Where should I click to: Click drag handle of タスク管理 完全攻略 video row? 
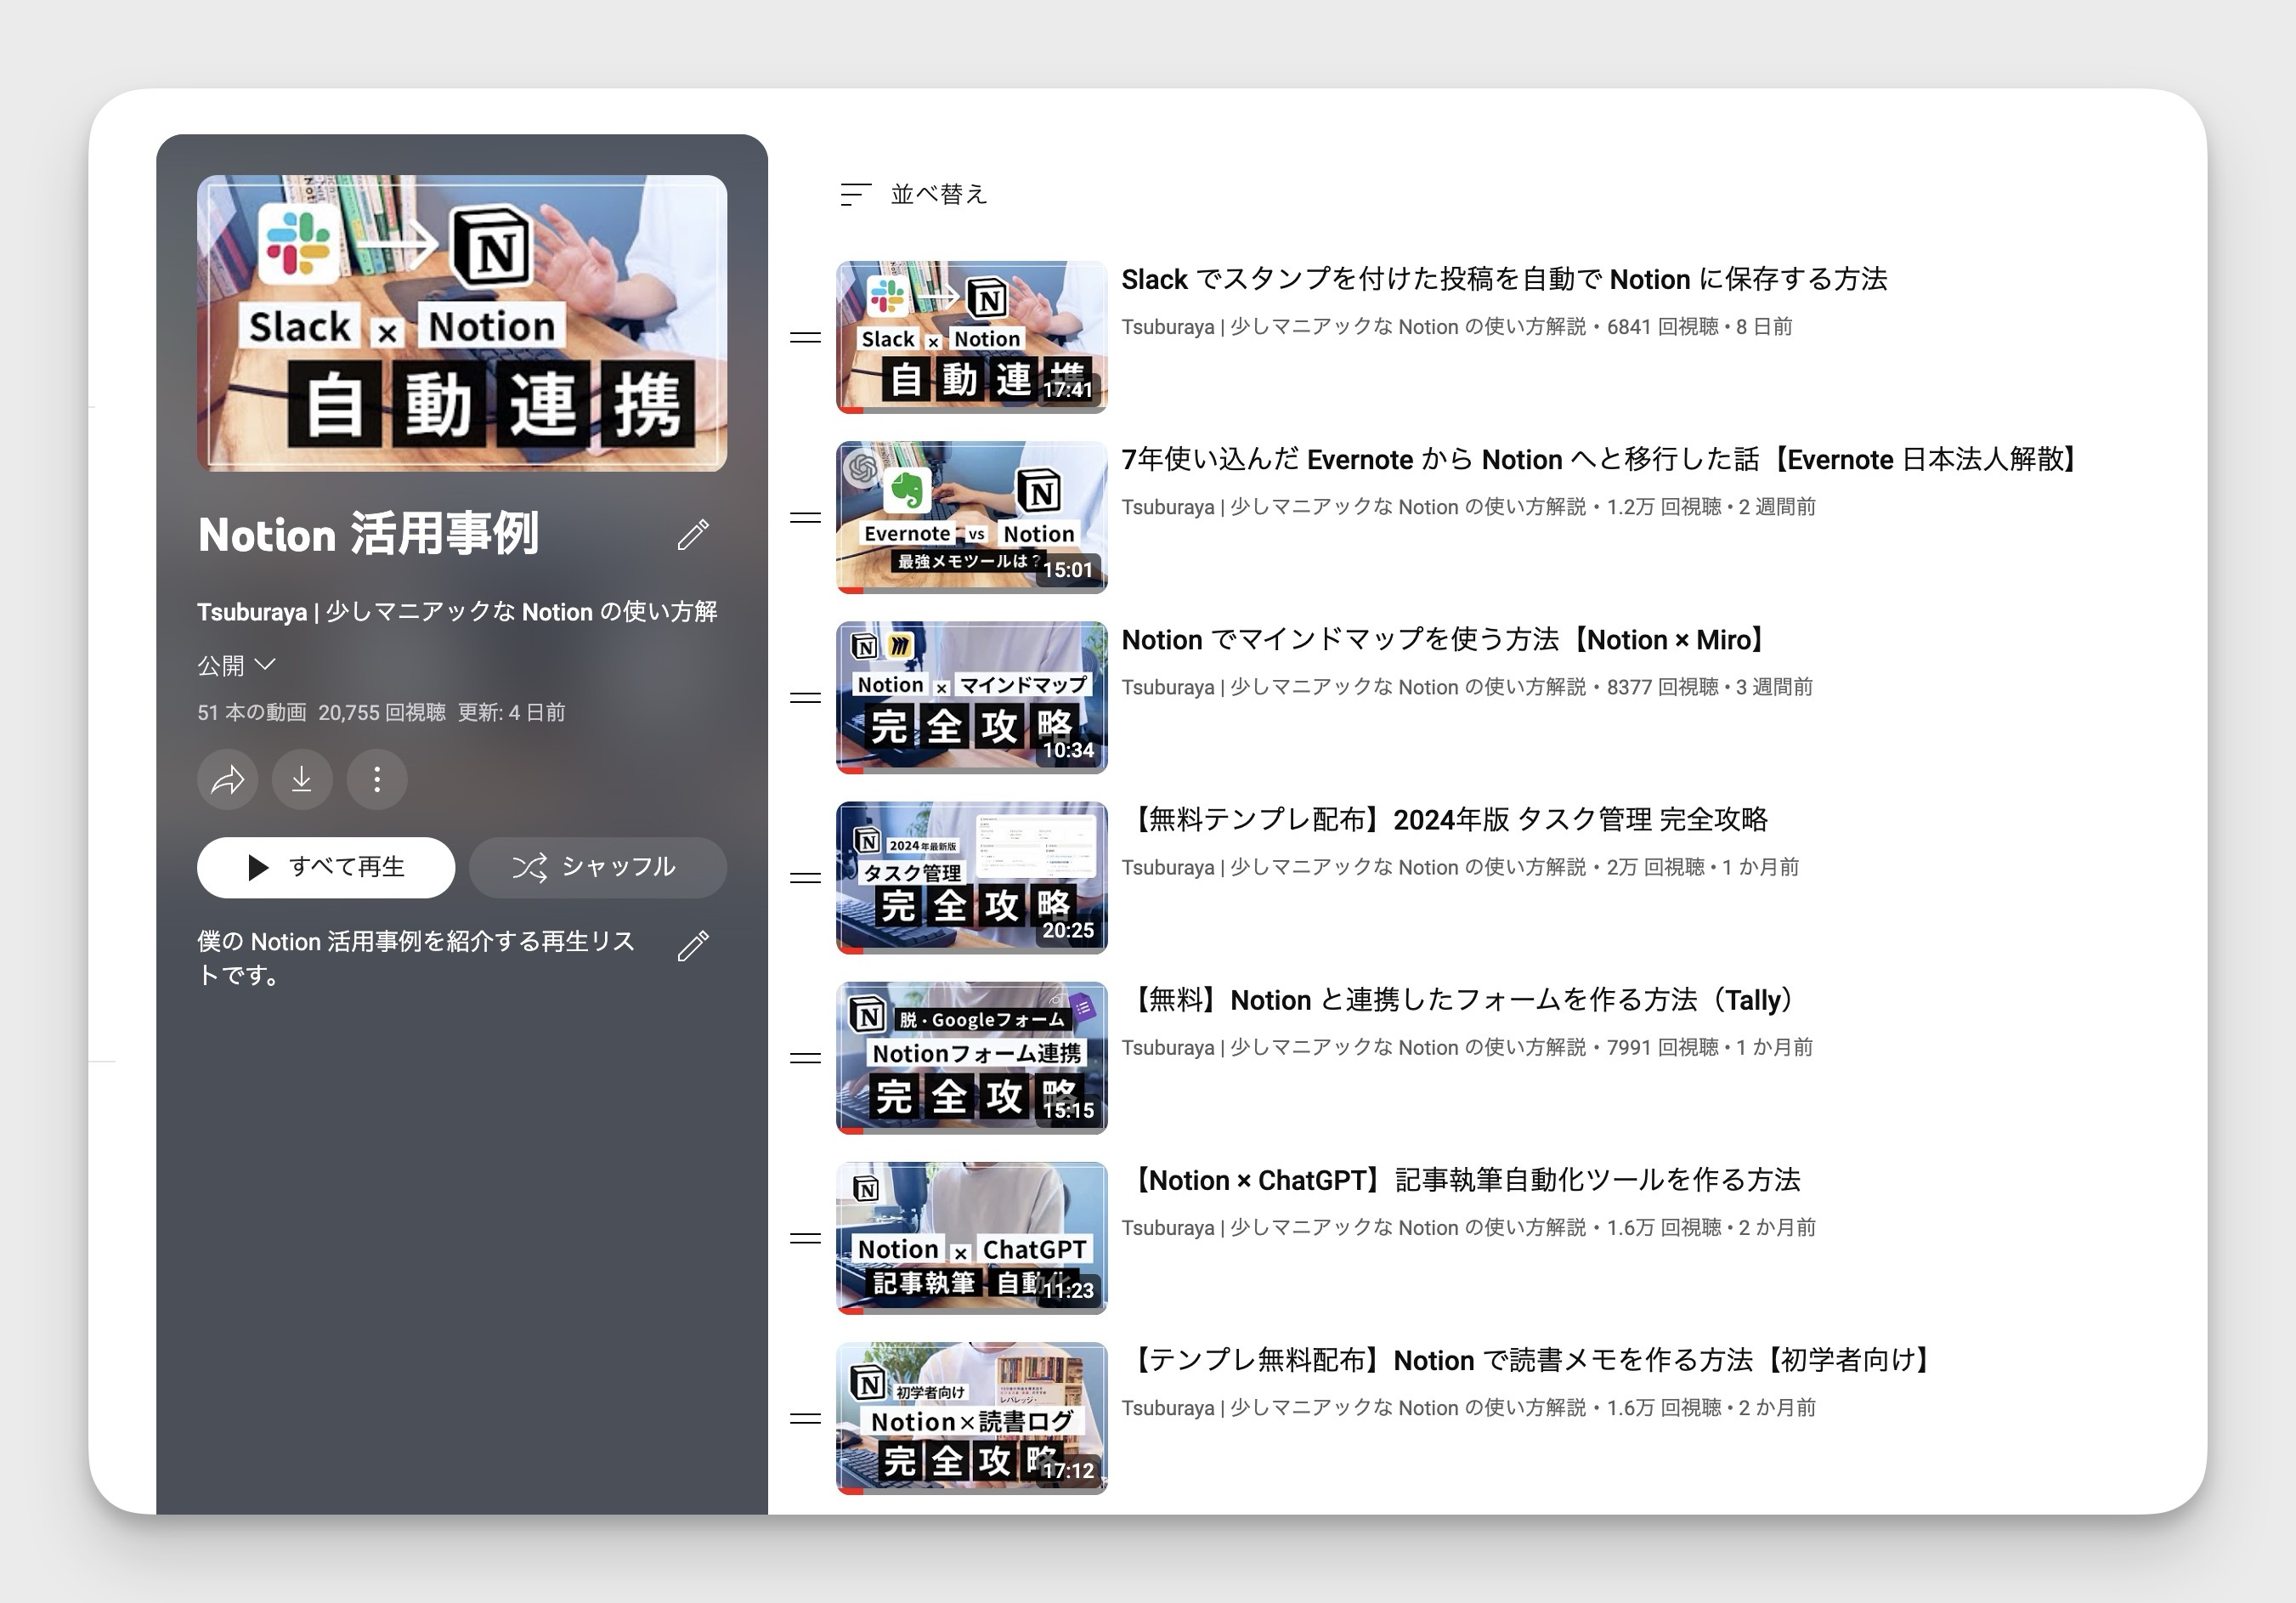[x=805, y=878]
